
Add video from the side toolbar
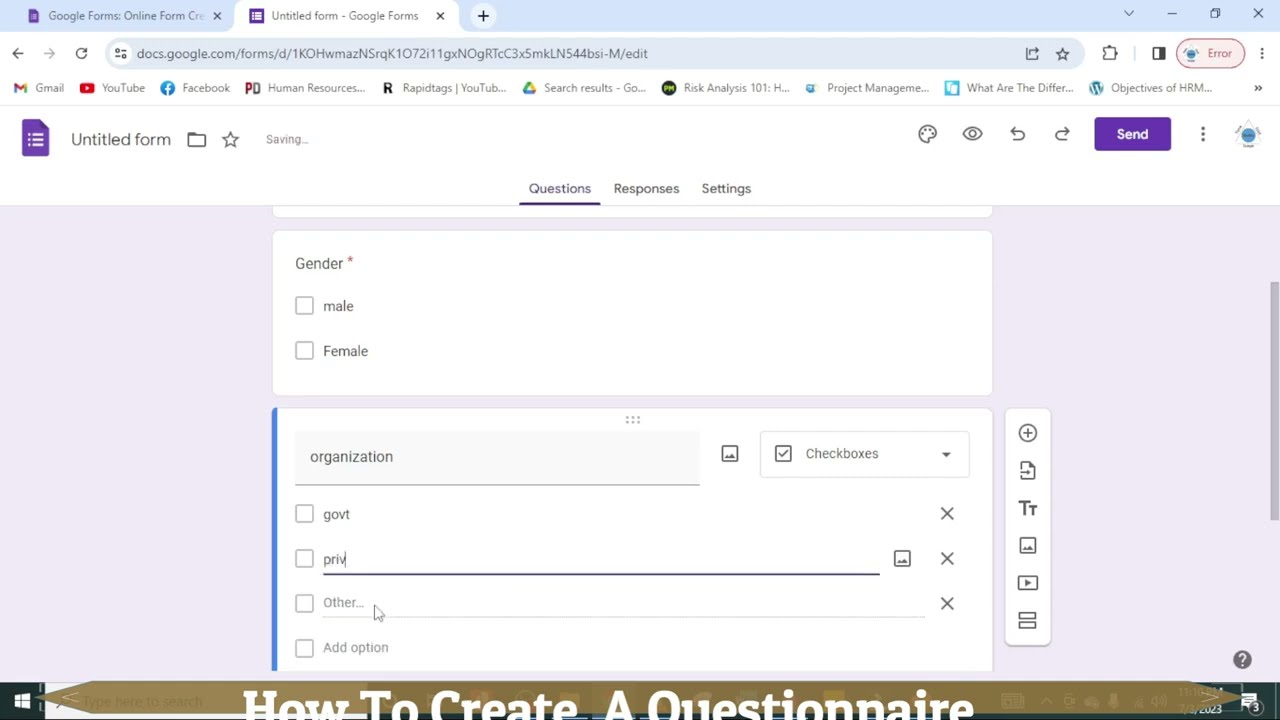1027,583
